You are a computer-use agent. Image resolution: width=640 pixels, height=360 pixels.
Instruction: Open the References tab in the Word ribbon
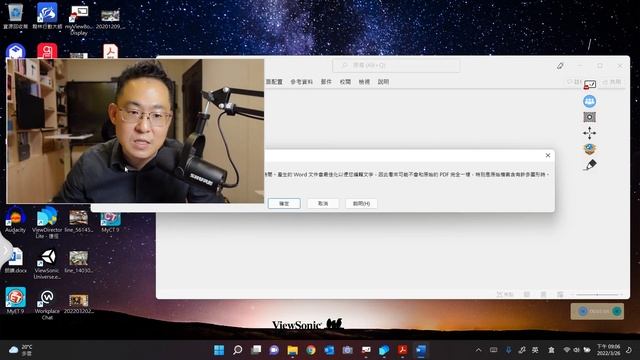301,82
